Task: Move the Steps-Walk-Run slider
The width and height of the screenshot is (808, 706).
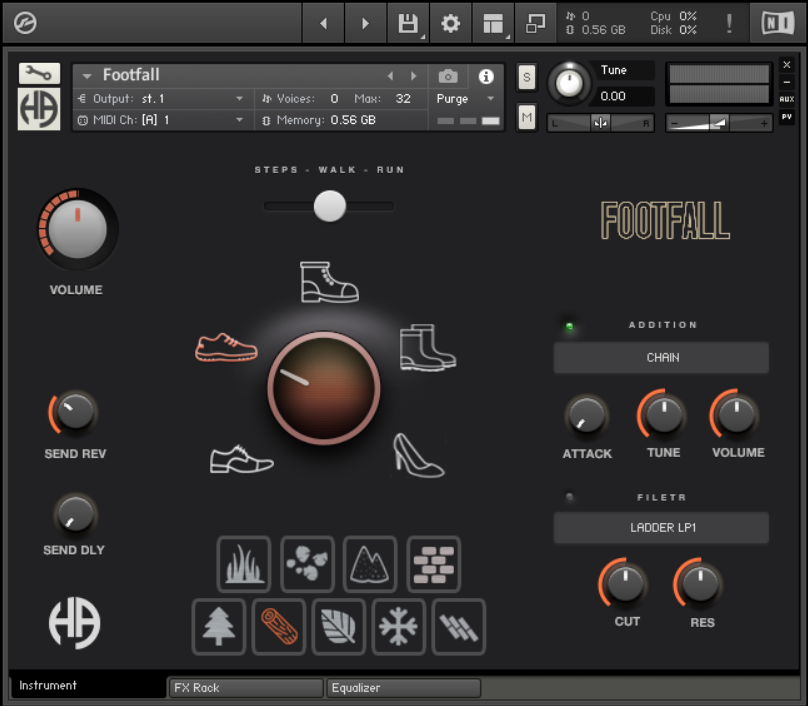Action: (x=329, y=206)
